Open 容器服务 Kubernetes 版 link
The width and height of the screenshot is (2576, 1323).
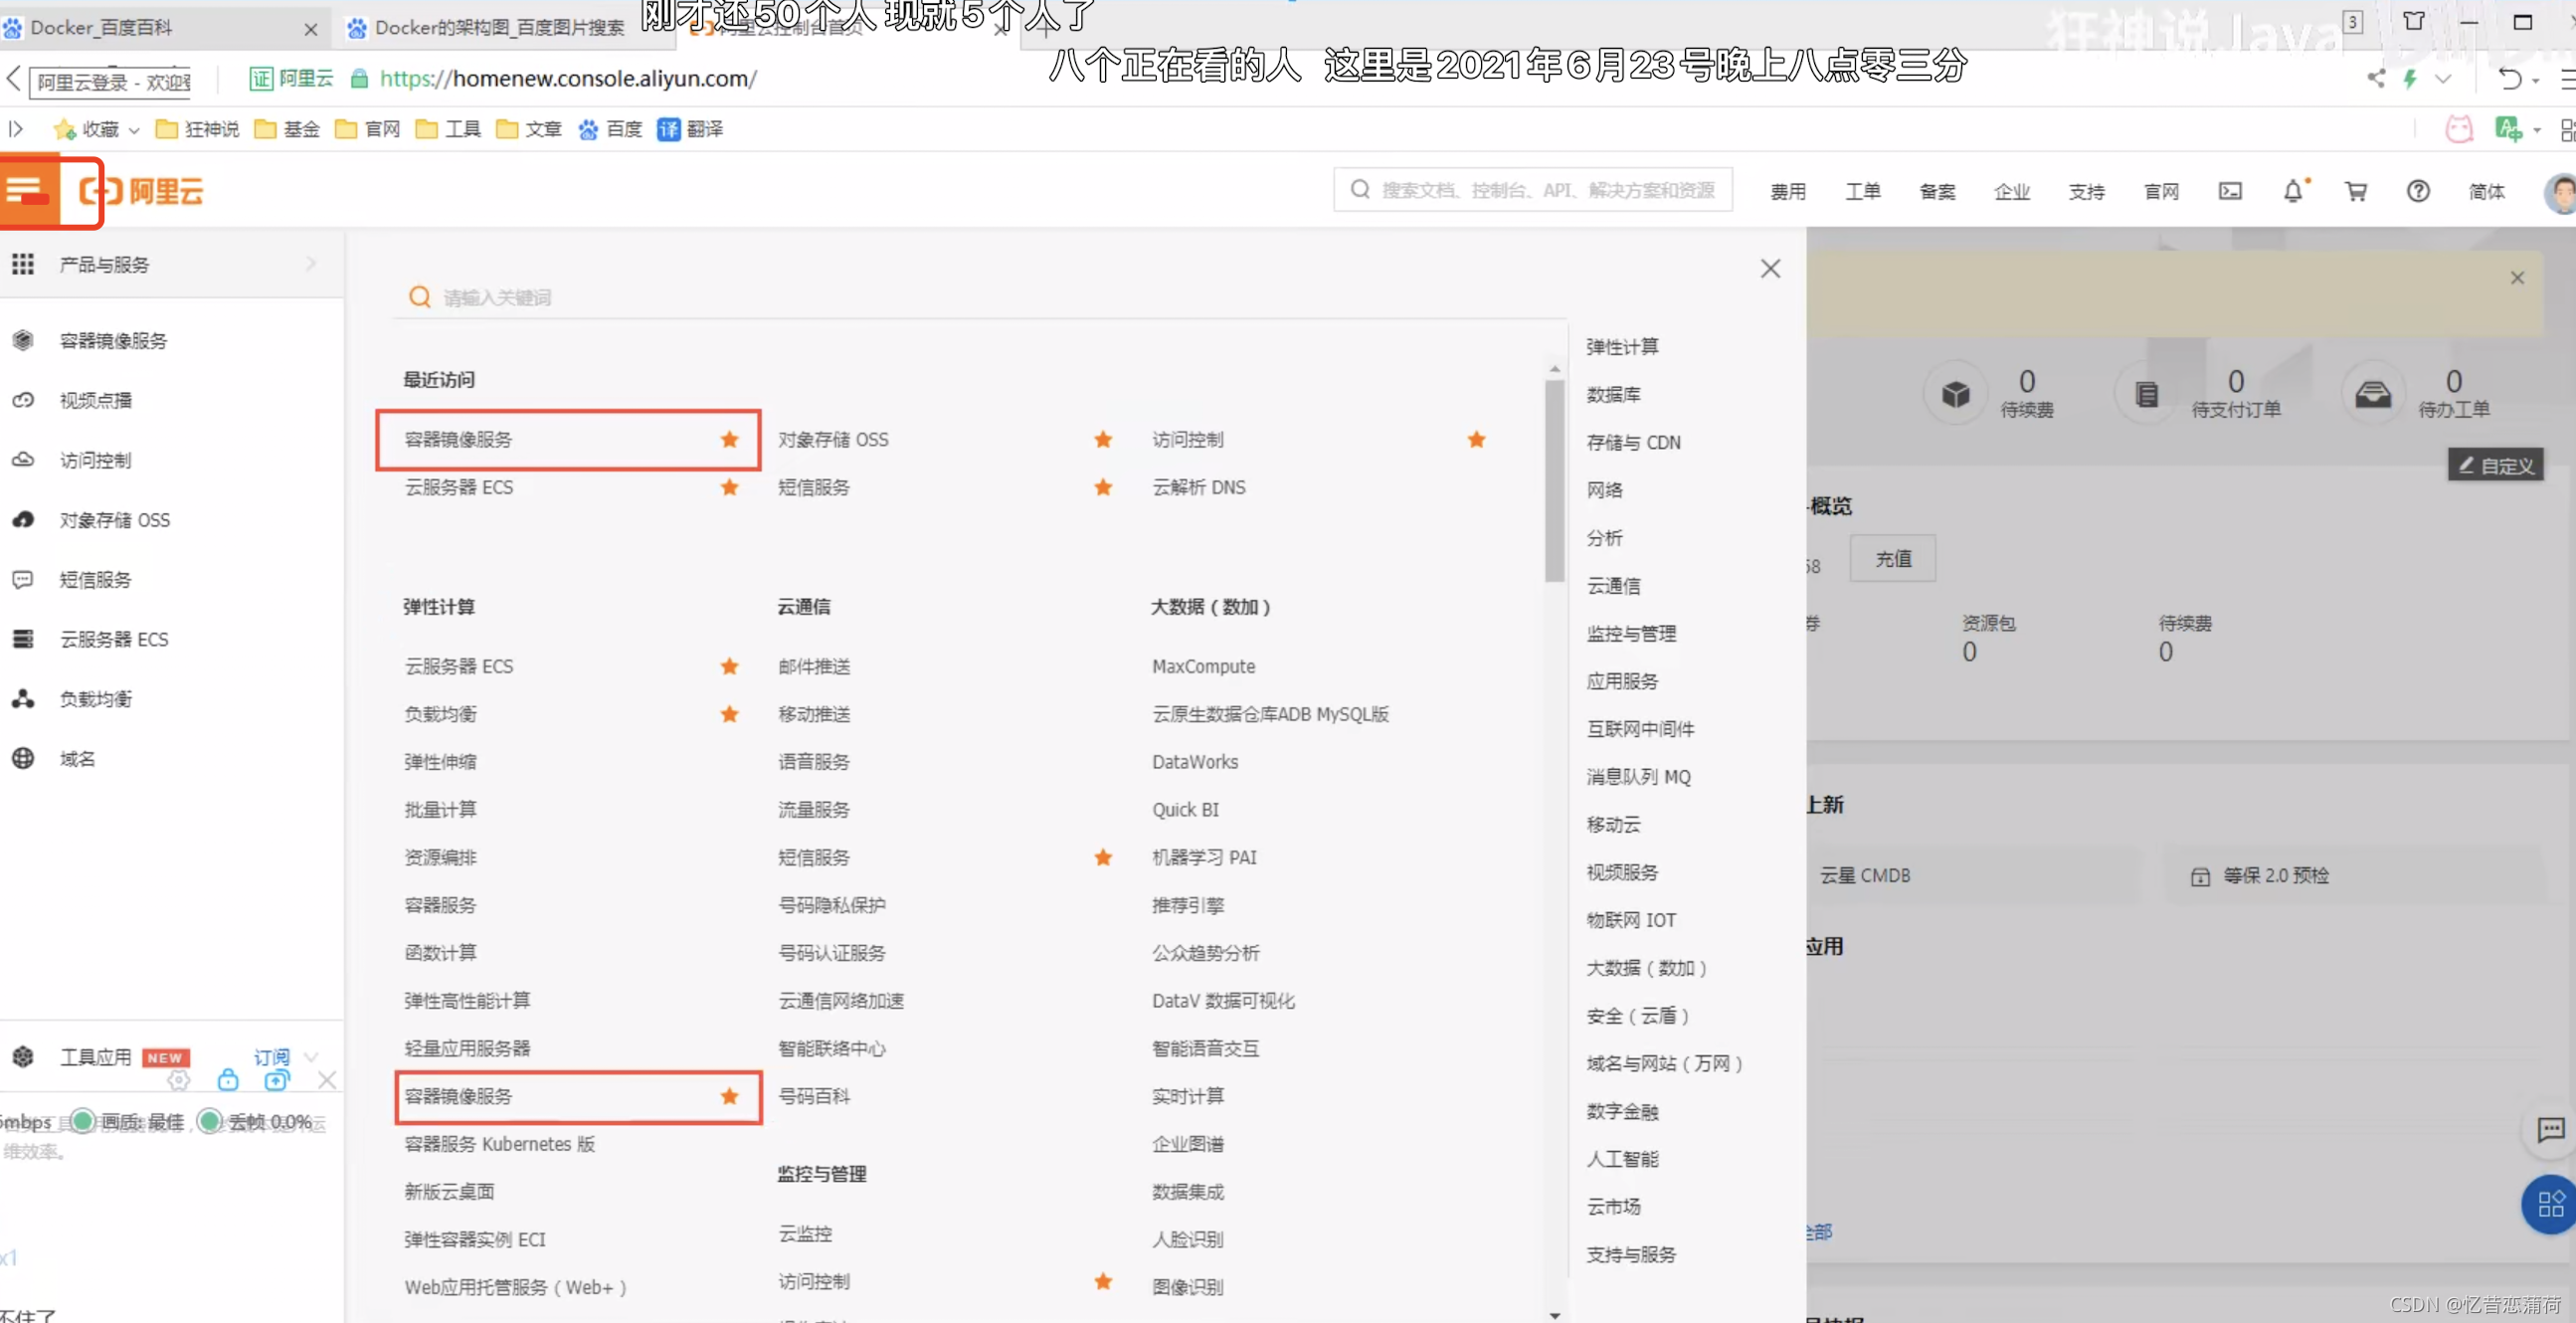point(500,1144)
